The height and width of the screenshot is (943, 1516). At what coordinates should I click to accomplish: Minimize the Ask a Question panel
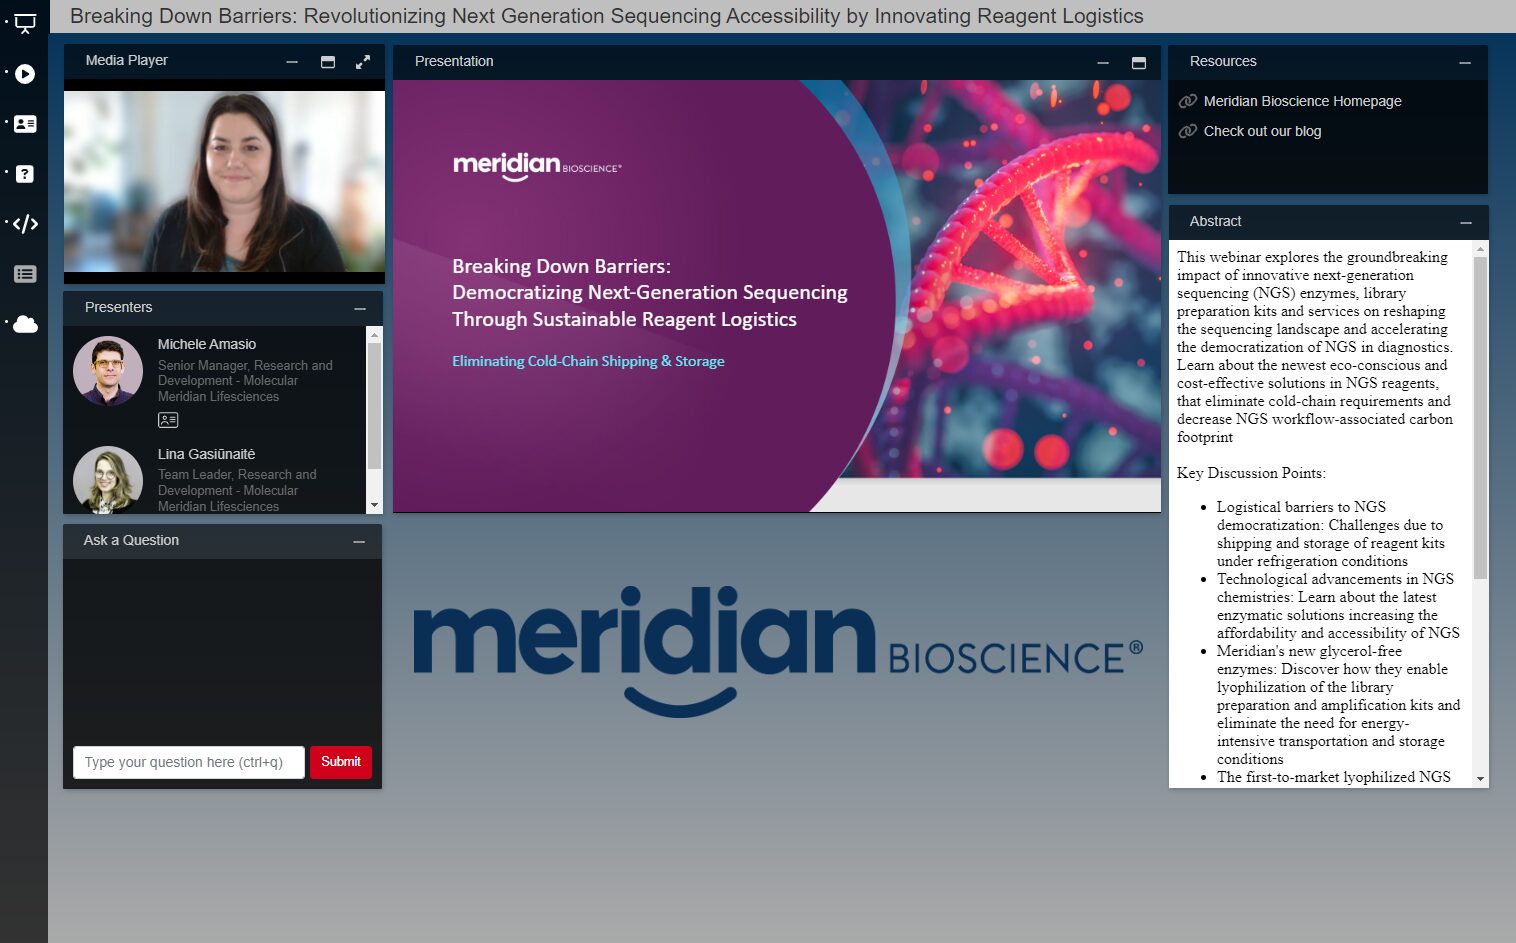click(359, 542)
